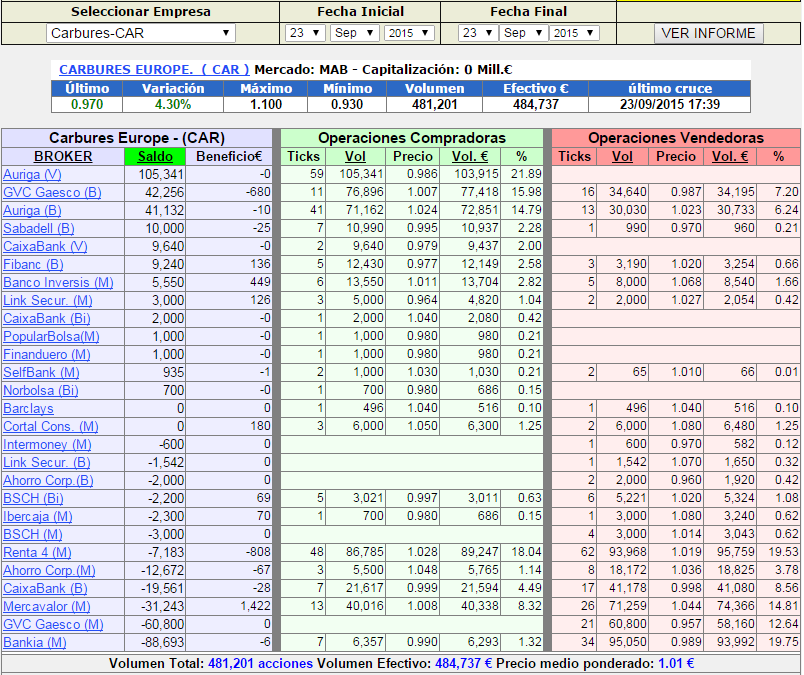
Task: Click the VER INFORME button
Action: pyautogui.click(x=708, y=33)
